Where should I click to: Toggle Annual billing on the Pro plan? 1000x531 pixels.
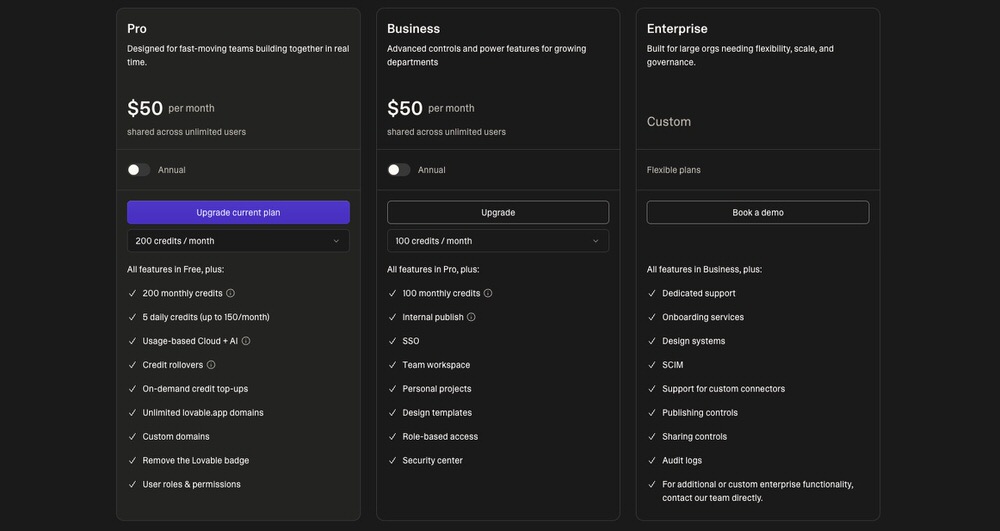[138, 170]
